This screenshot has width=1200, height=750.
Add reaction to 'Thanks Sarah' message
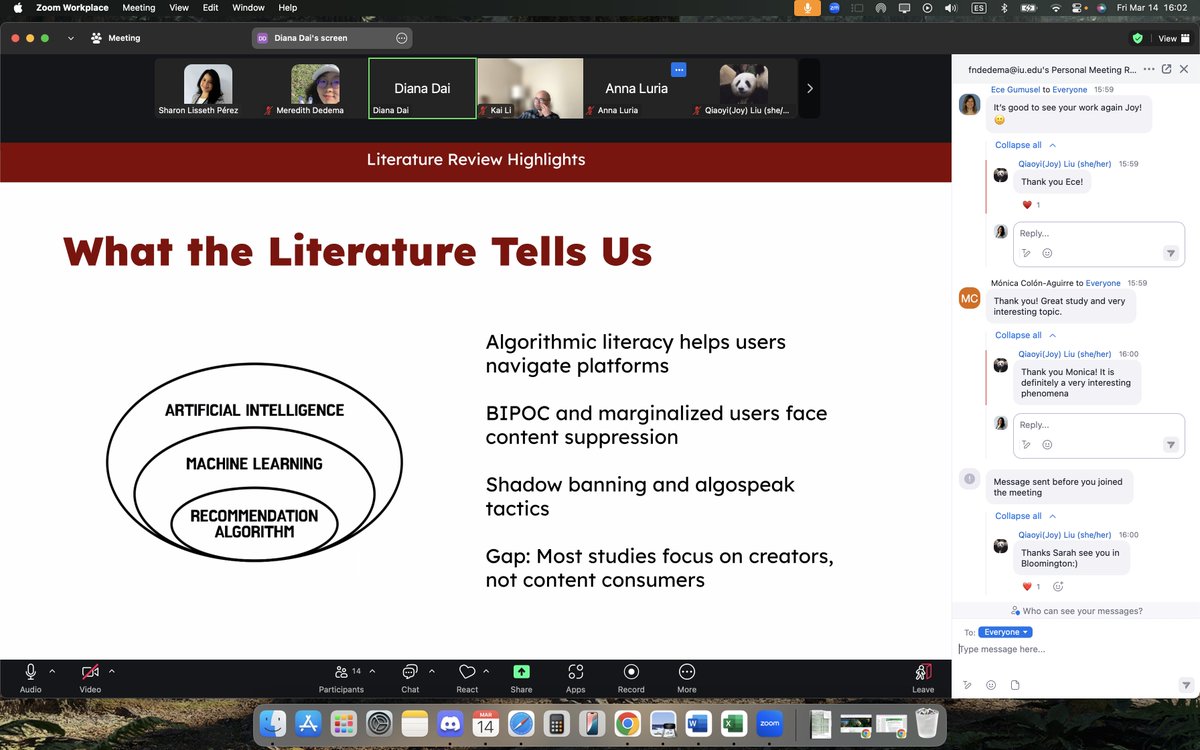point(1058,587)
